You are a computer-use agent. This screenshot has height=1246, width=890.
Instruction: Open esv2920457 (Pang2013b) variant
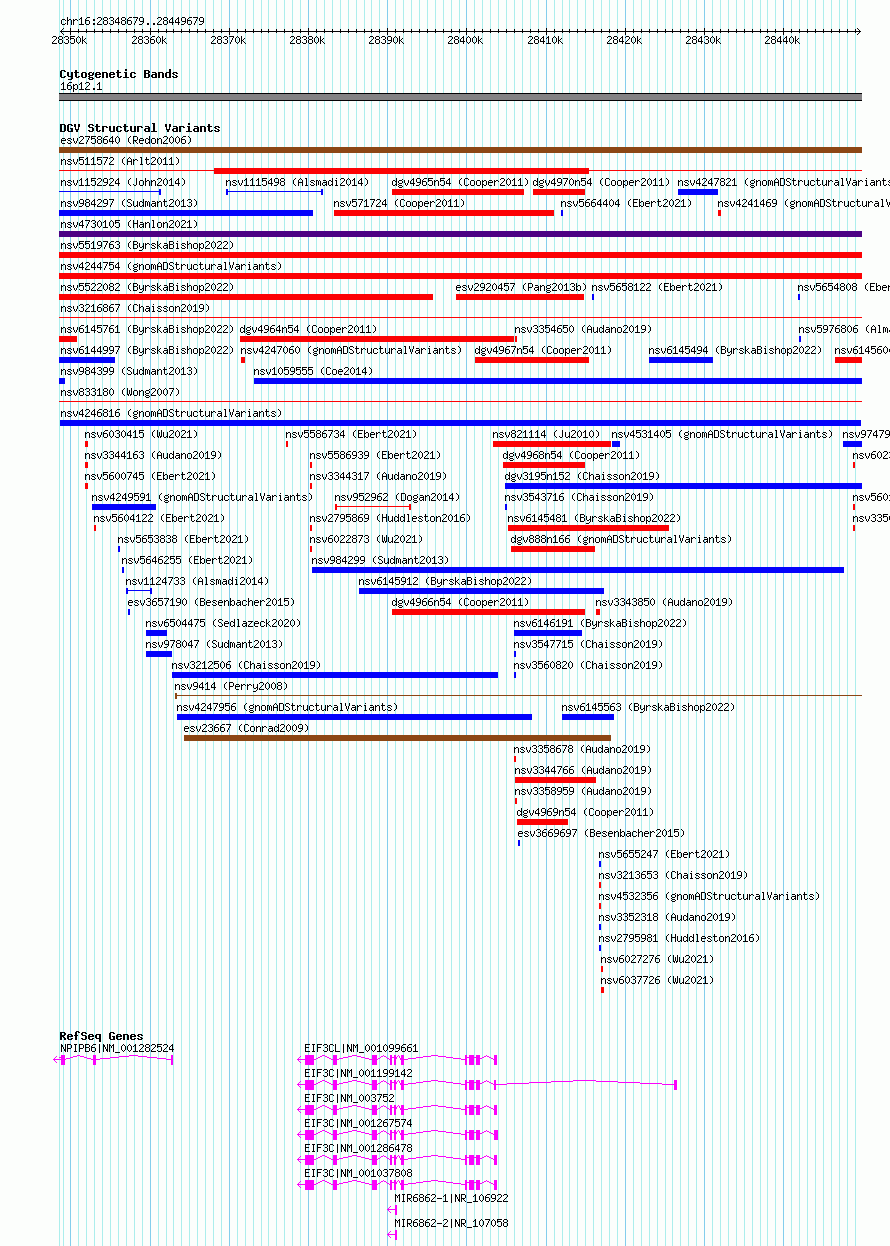click(522, 287)
